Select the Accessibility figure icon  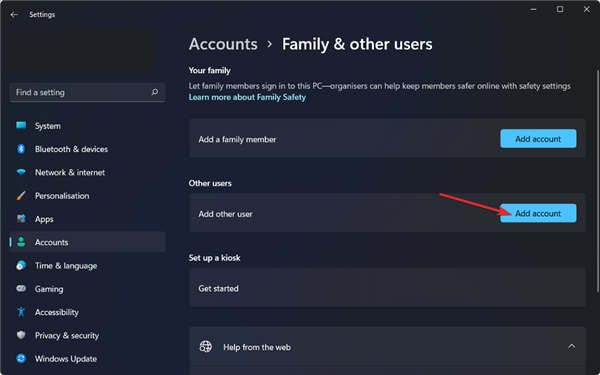point(21,312)
